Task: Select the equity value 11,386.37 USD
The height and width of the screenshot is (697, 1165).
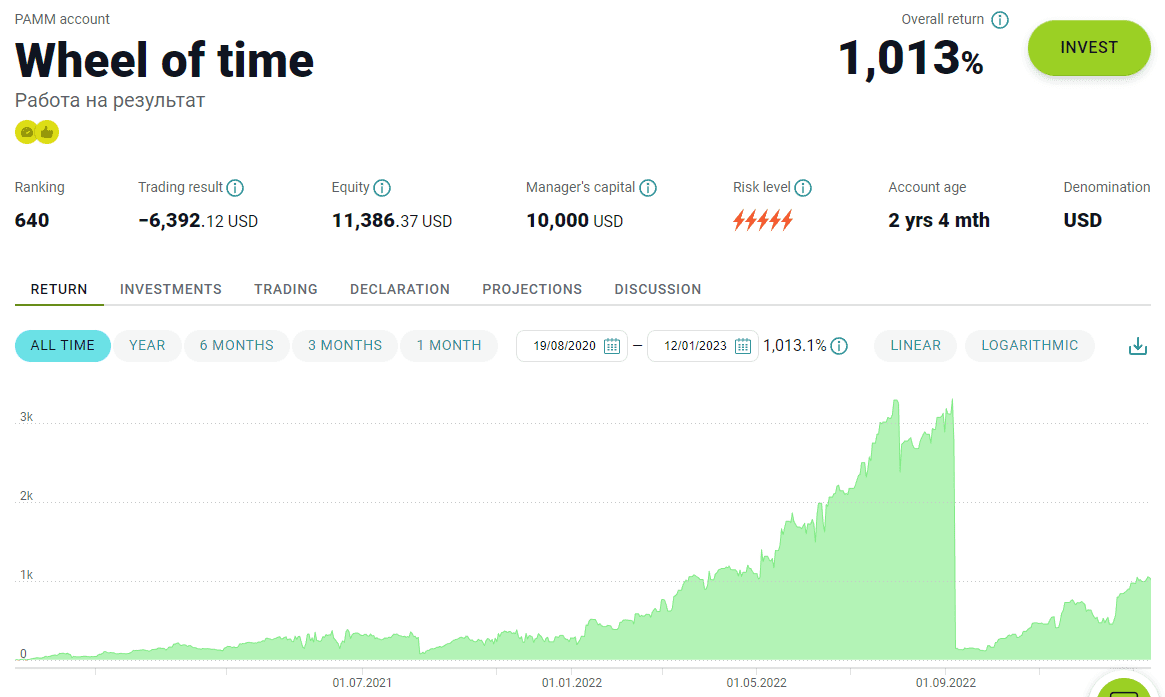Action: 392,221
